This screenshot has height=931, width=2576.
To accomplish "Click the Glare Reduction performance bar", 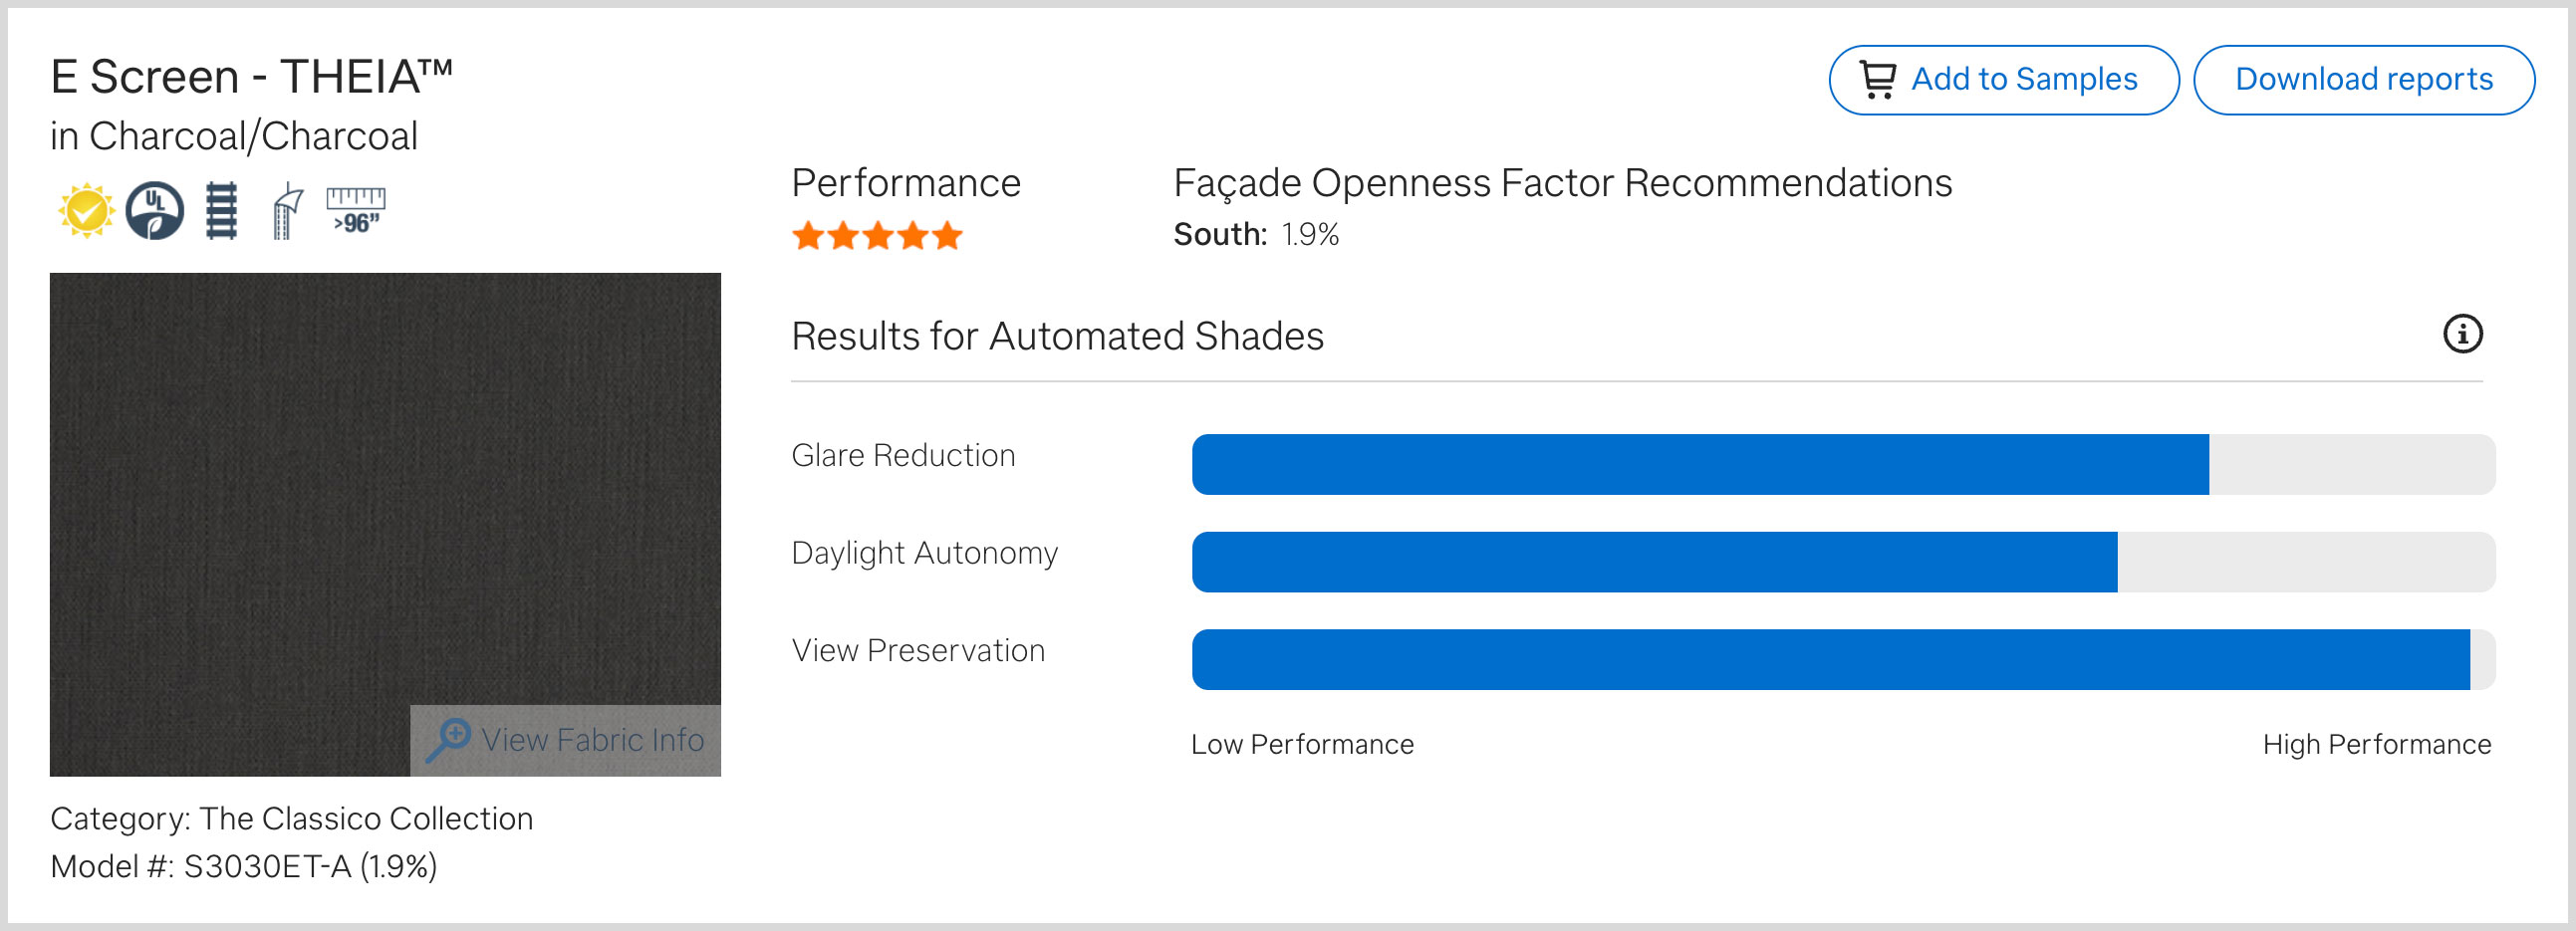I will 1843,465.
